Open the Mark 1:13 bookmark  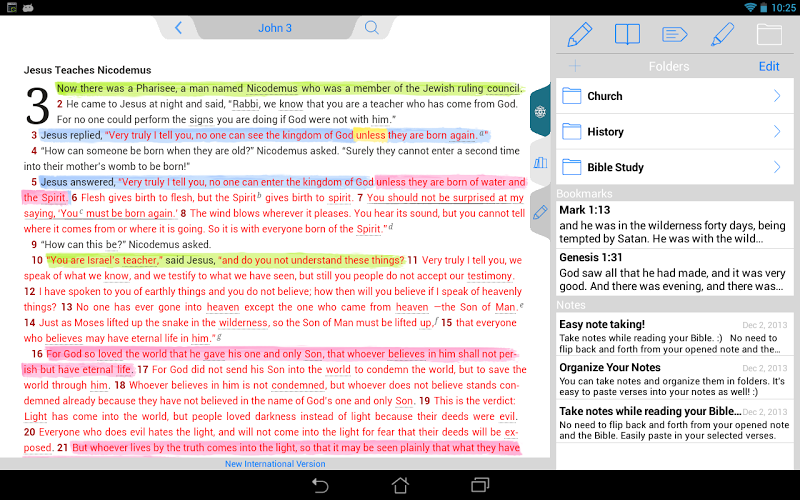tap(674, 224)
